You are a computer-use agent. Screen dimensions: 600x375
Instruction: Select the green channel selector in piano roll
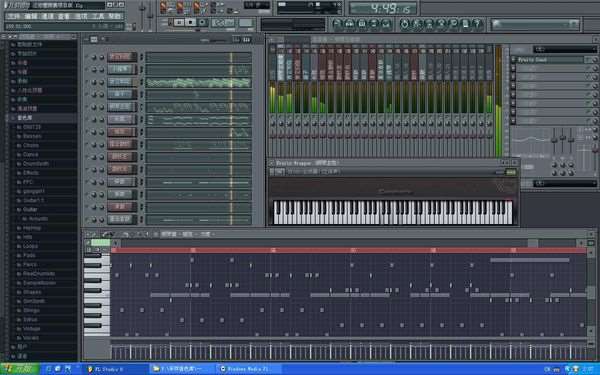(x=101, y=242)
